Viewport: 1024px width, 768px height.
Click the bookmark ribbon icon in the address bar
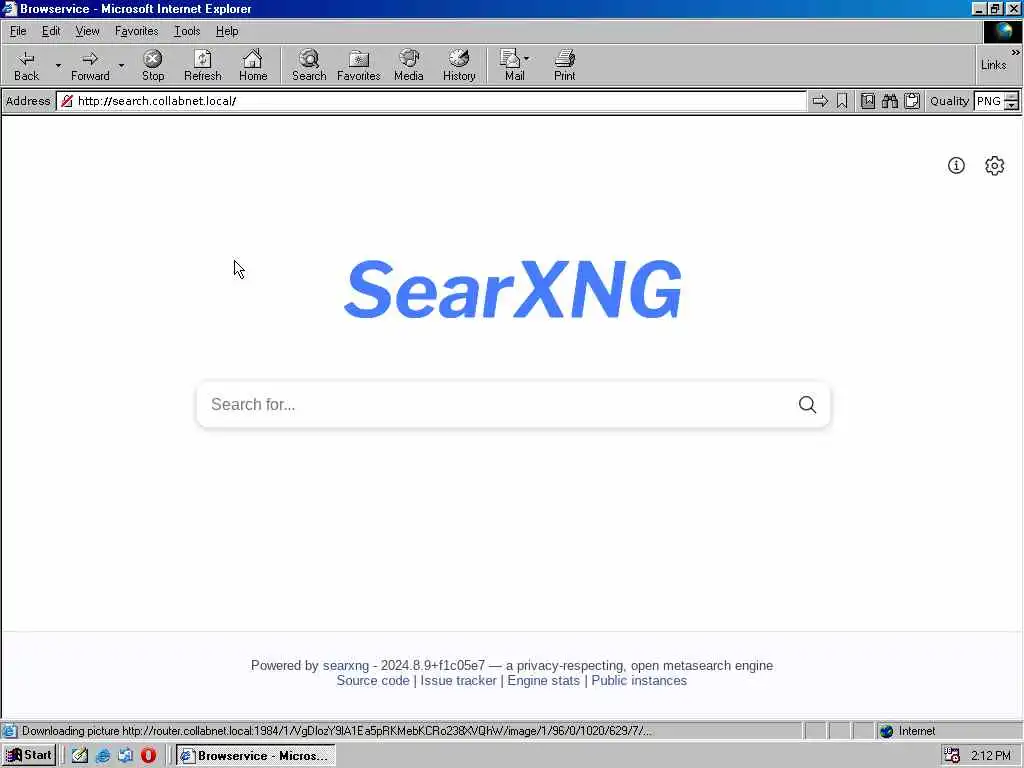tap(842, 101)
